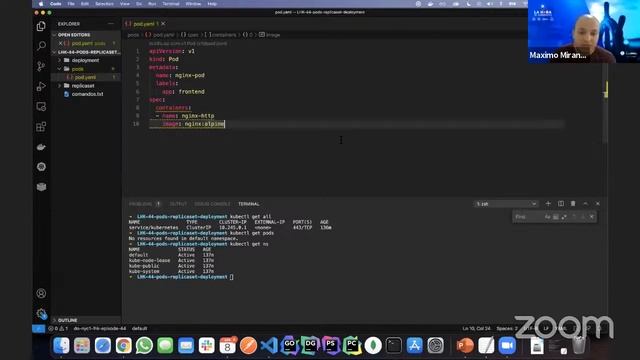Open Finder from the Dock

point(61,346)
